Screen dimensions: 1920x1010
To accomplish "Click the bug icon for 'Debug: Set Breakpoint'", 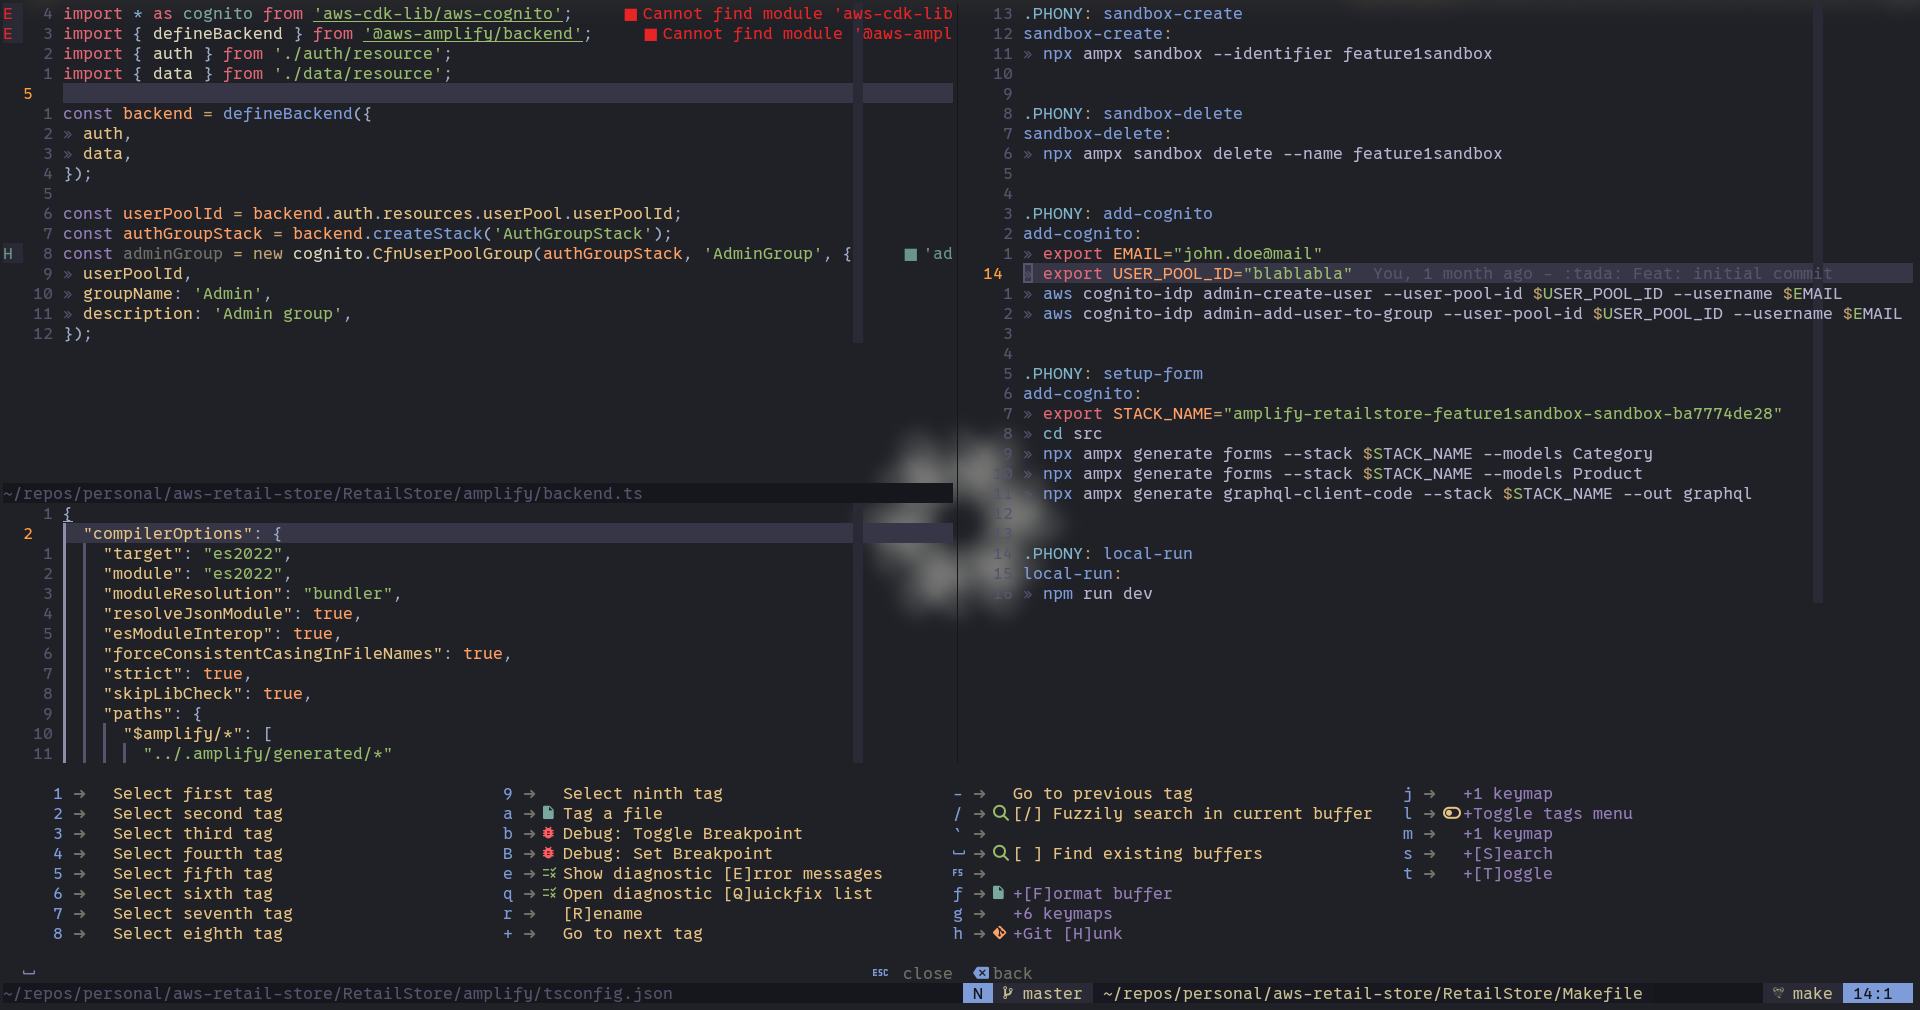I will coord(548,853).
